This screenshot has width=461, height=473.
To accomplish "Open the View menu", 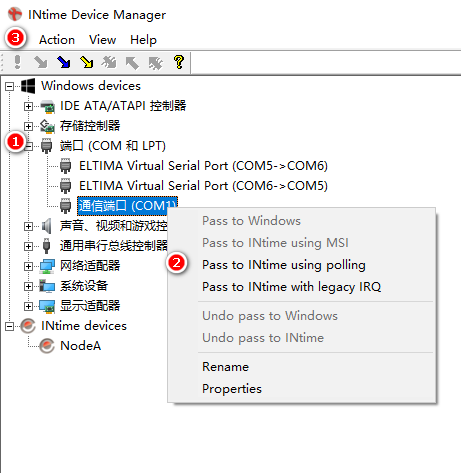I will 102,40.
